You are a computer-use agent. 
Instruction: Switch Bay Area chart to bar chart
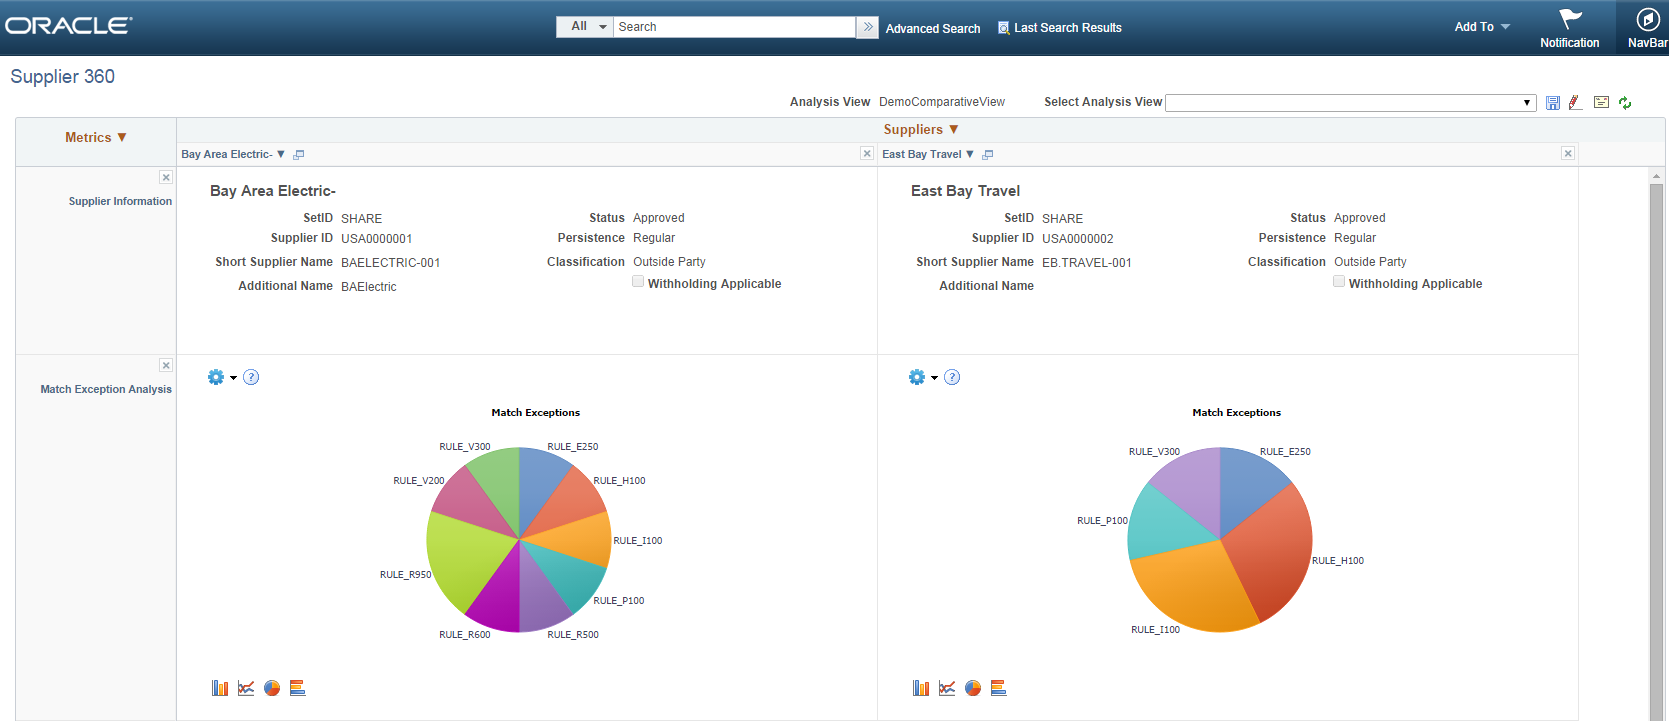pos(220,688)
